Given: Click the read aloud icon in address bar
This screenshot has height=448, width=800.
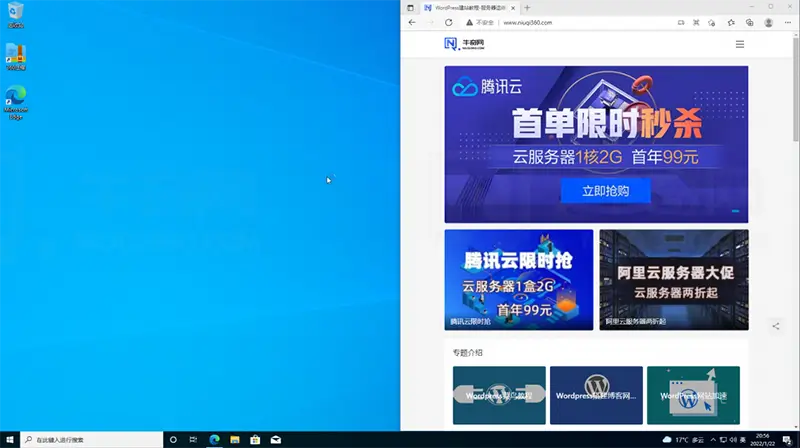Looking at the screenshot, I should tap(681, 22).
